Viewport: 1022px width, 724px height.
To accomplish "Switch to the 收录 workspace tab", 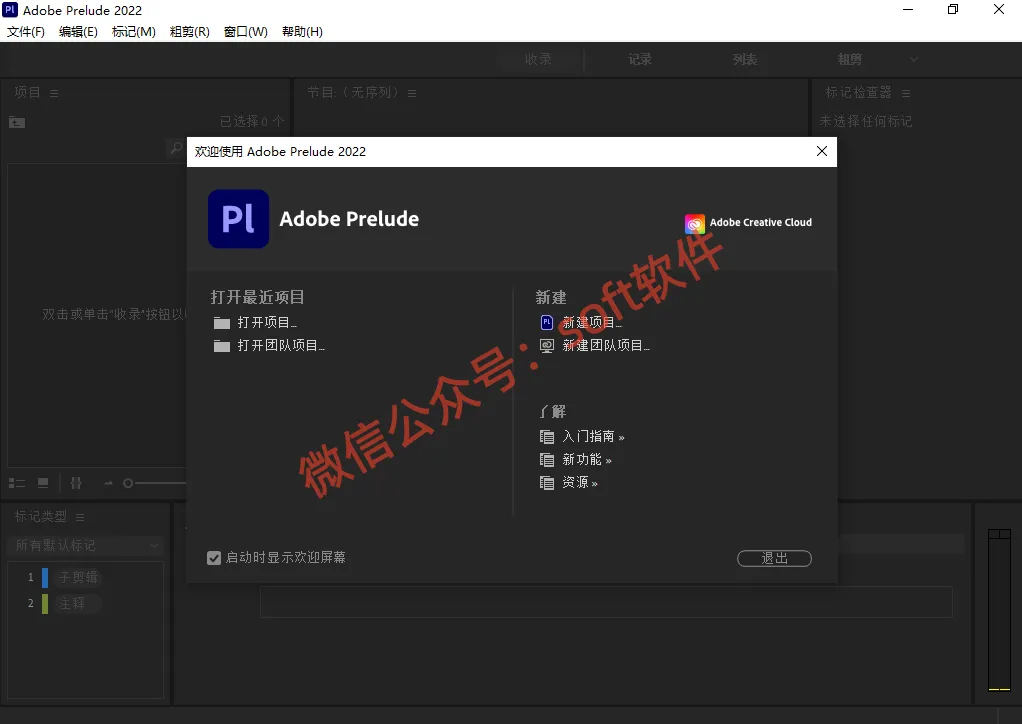I will point(538,59).
